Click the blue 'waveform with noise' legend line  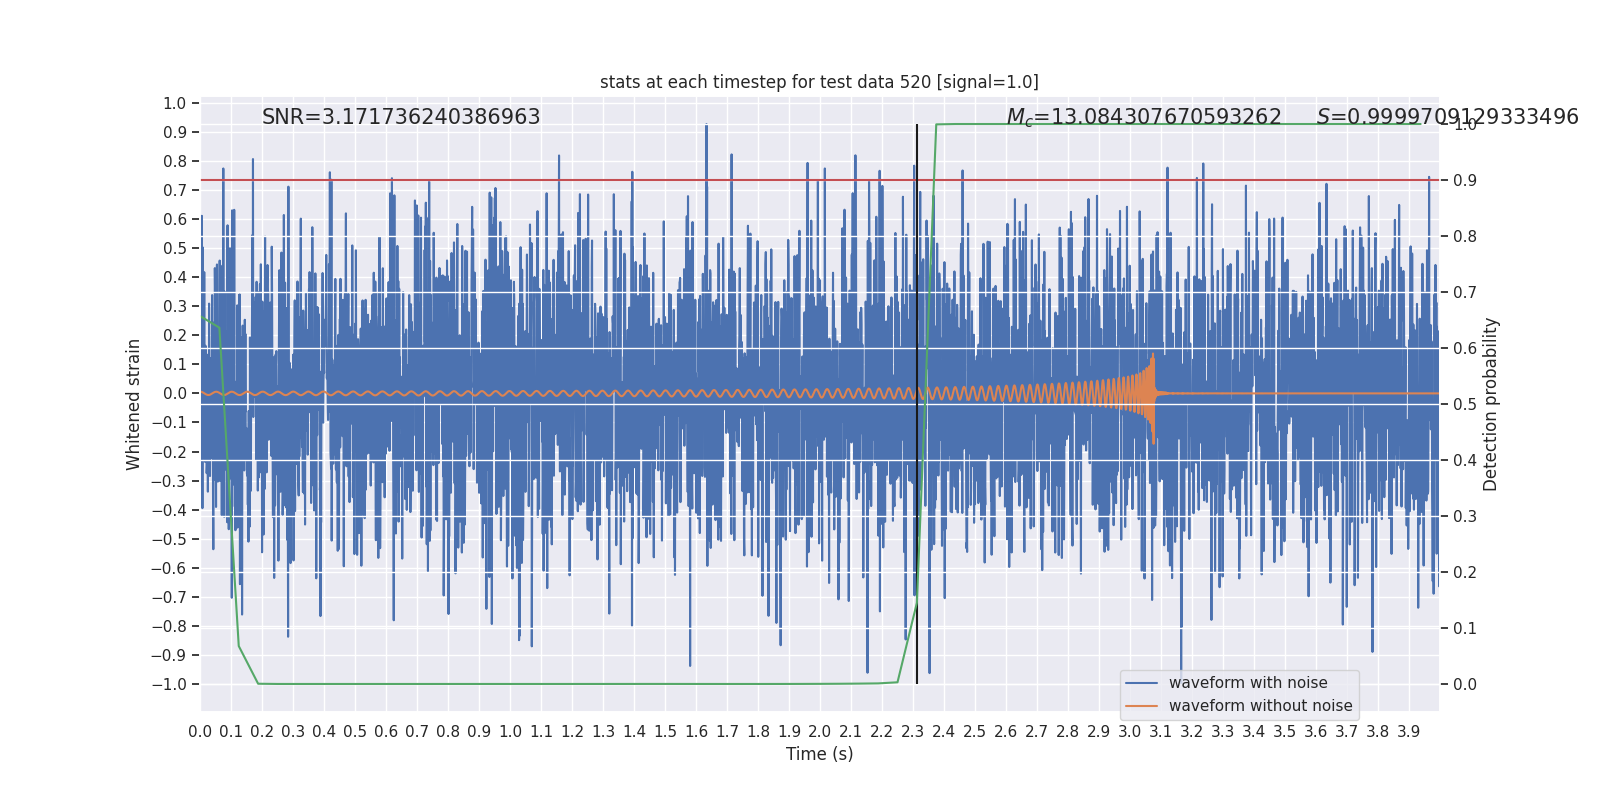click(x=1141, y=683)
